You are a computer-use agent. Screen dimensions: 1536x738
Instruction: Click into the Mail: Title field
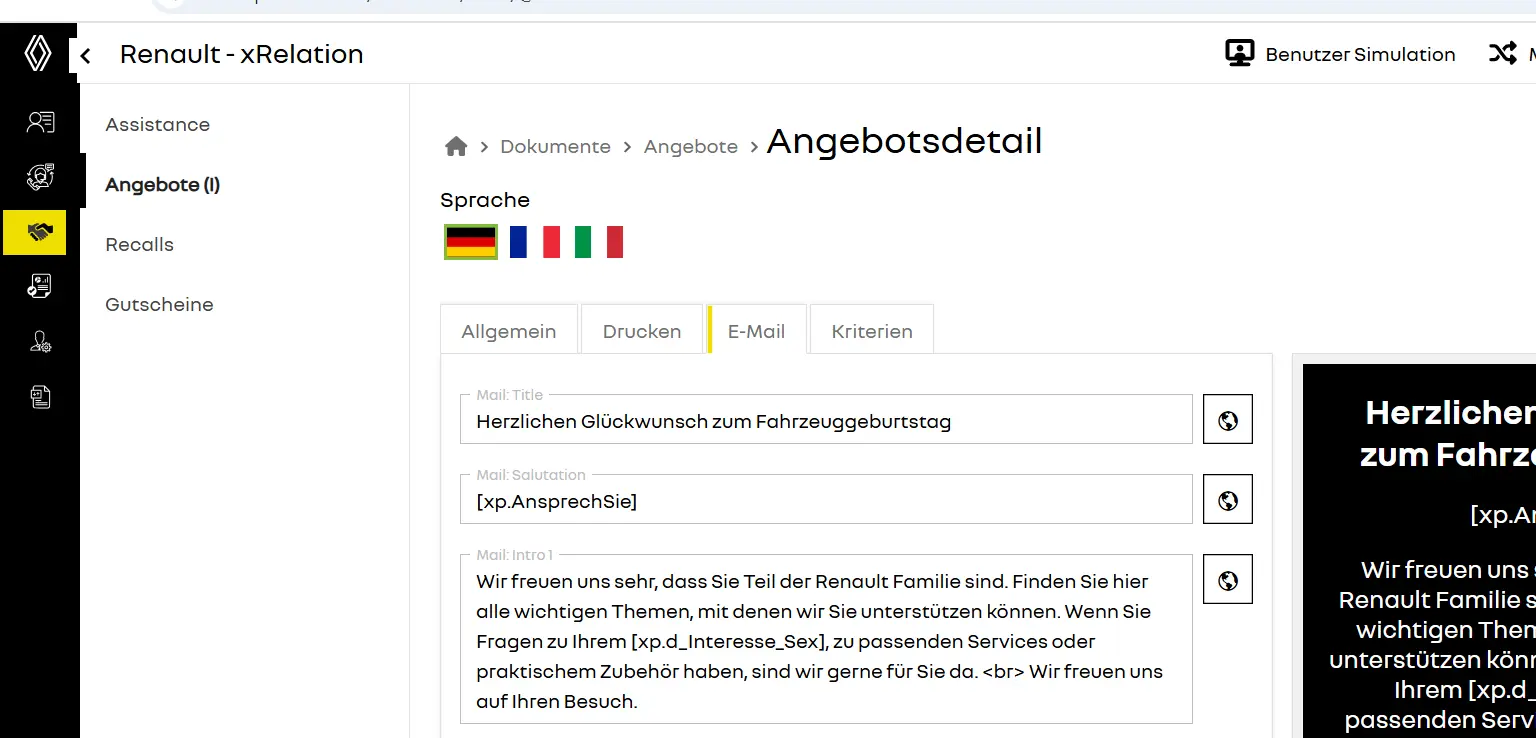826,420
